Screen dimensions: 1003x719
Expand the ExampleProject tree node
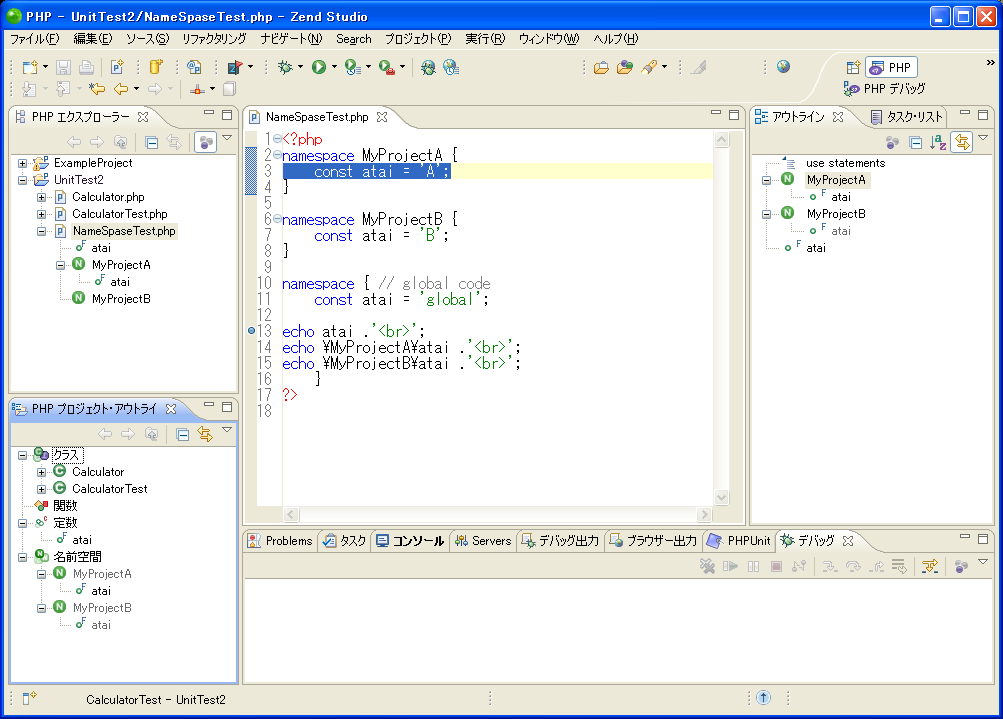tap(23, 163)
